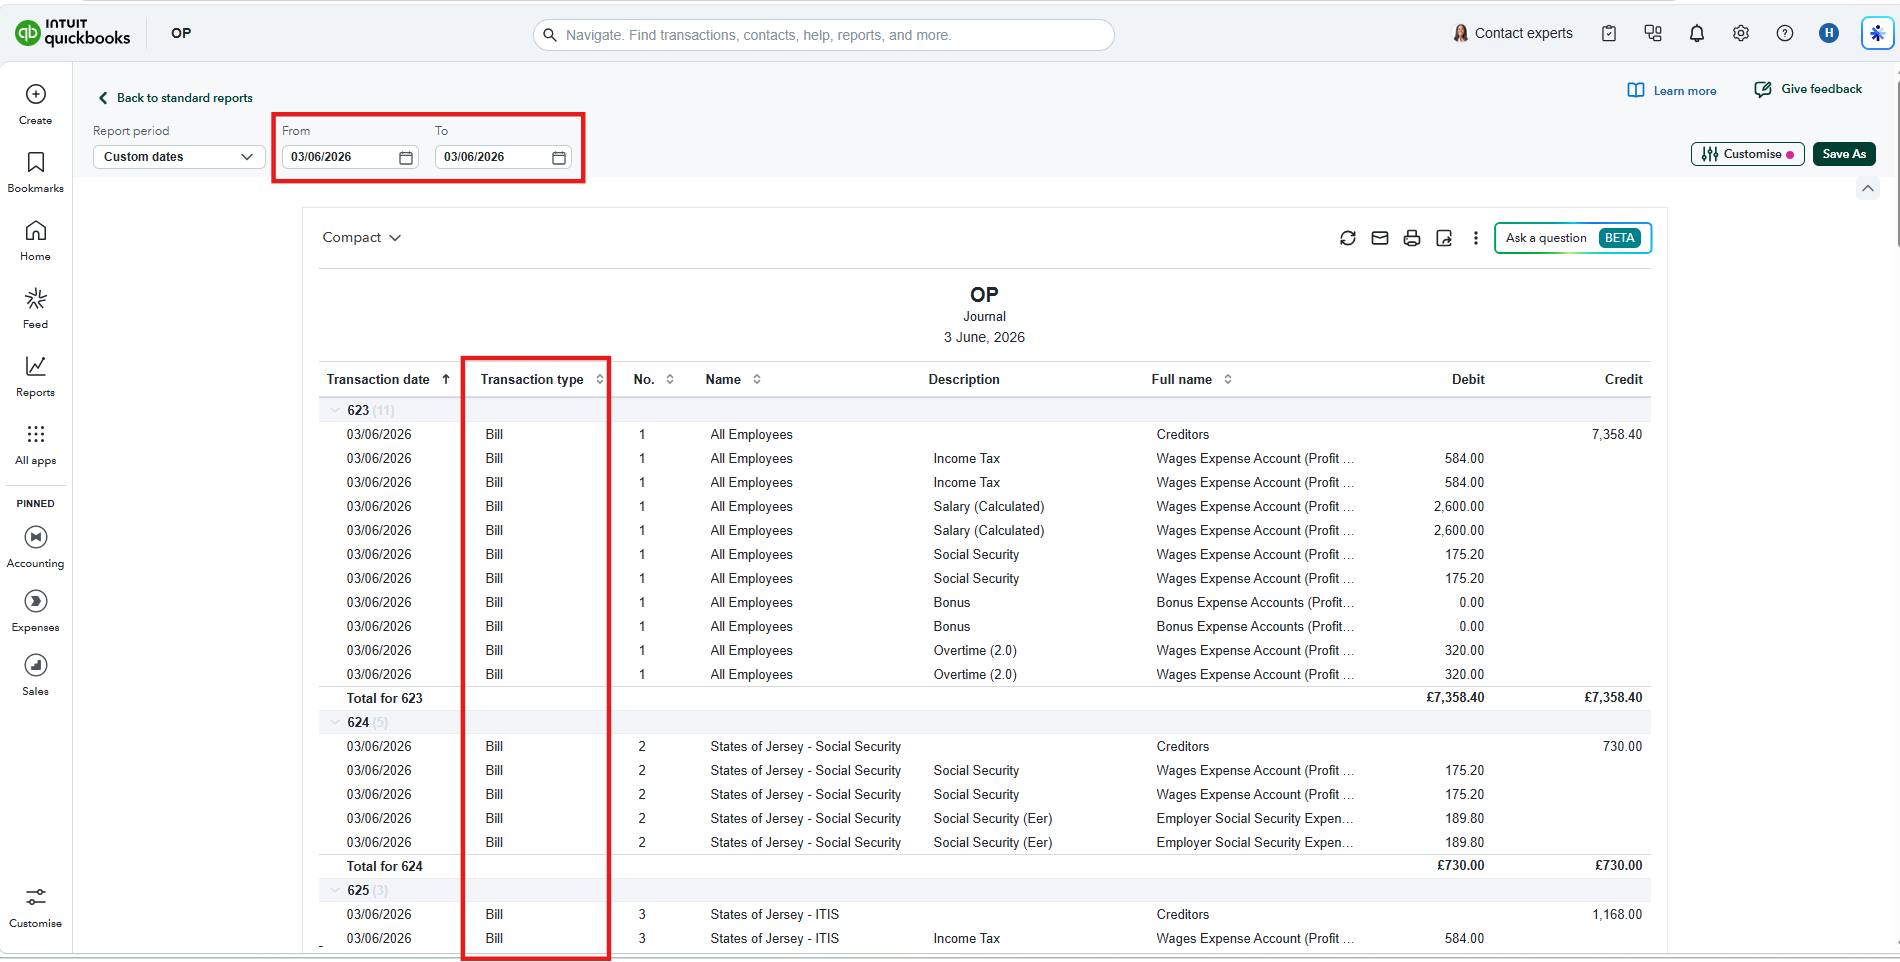The height and width of the screenshot is (962, 1900).
Task: Open the To date calendar picker
Action: coord(559,157)
